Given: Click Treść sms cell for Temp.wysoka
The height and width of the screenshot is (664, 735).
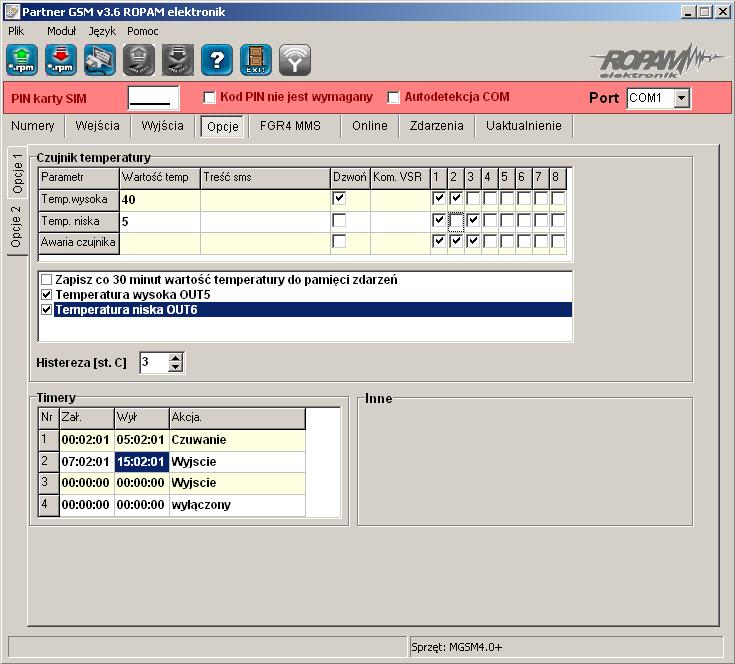Looking at the screenshot, I should [x=265, y=200].
